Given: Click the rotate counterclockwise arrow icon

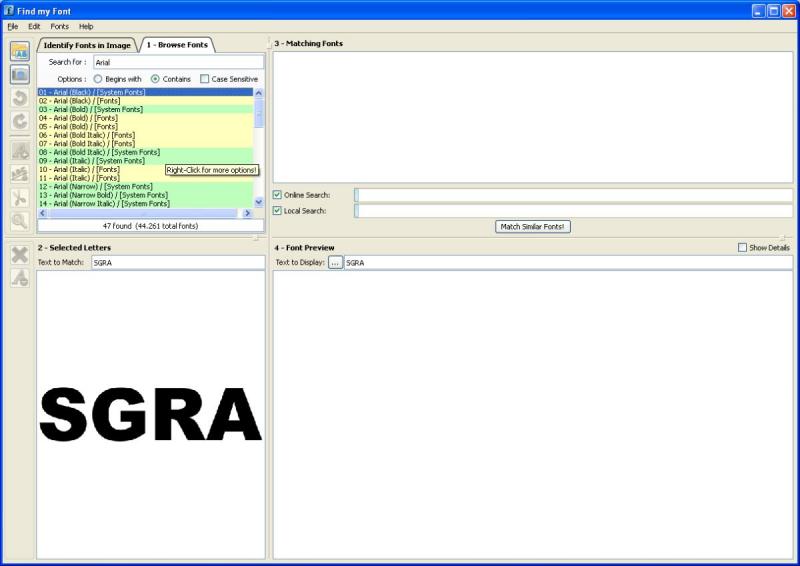Looking at the screenshot, I should [20, 98].
